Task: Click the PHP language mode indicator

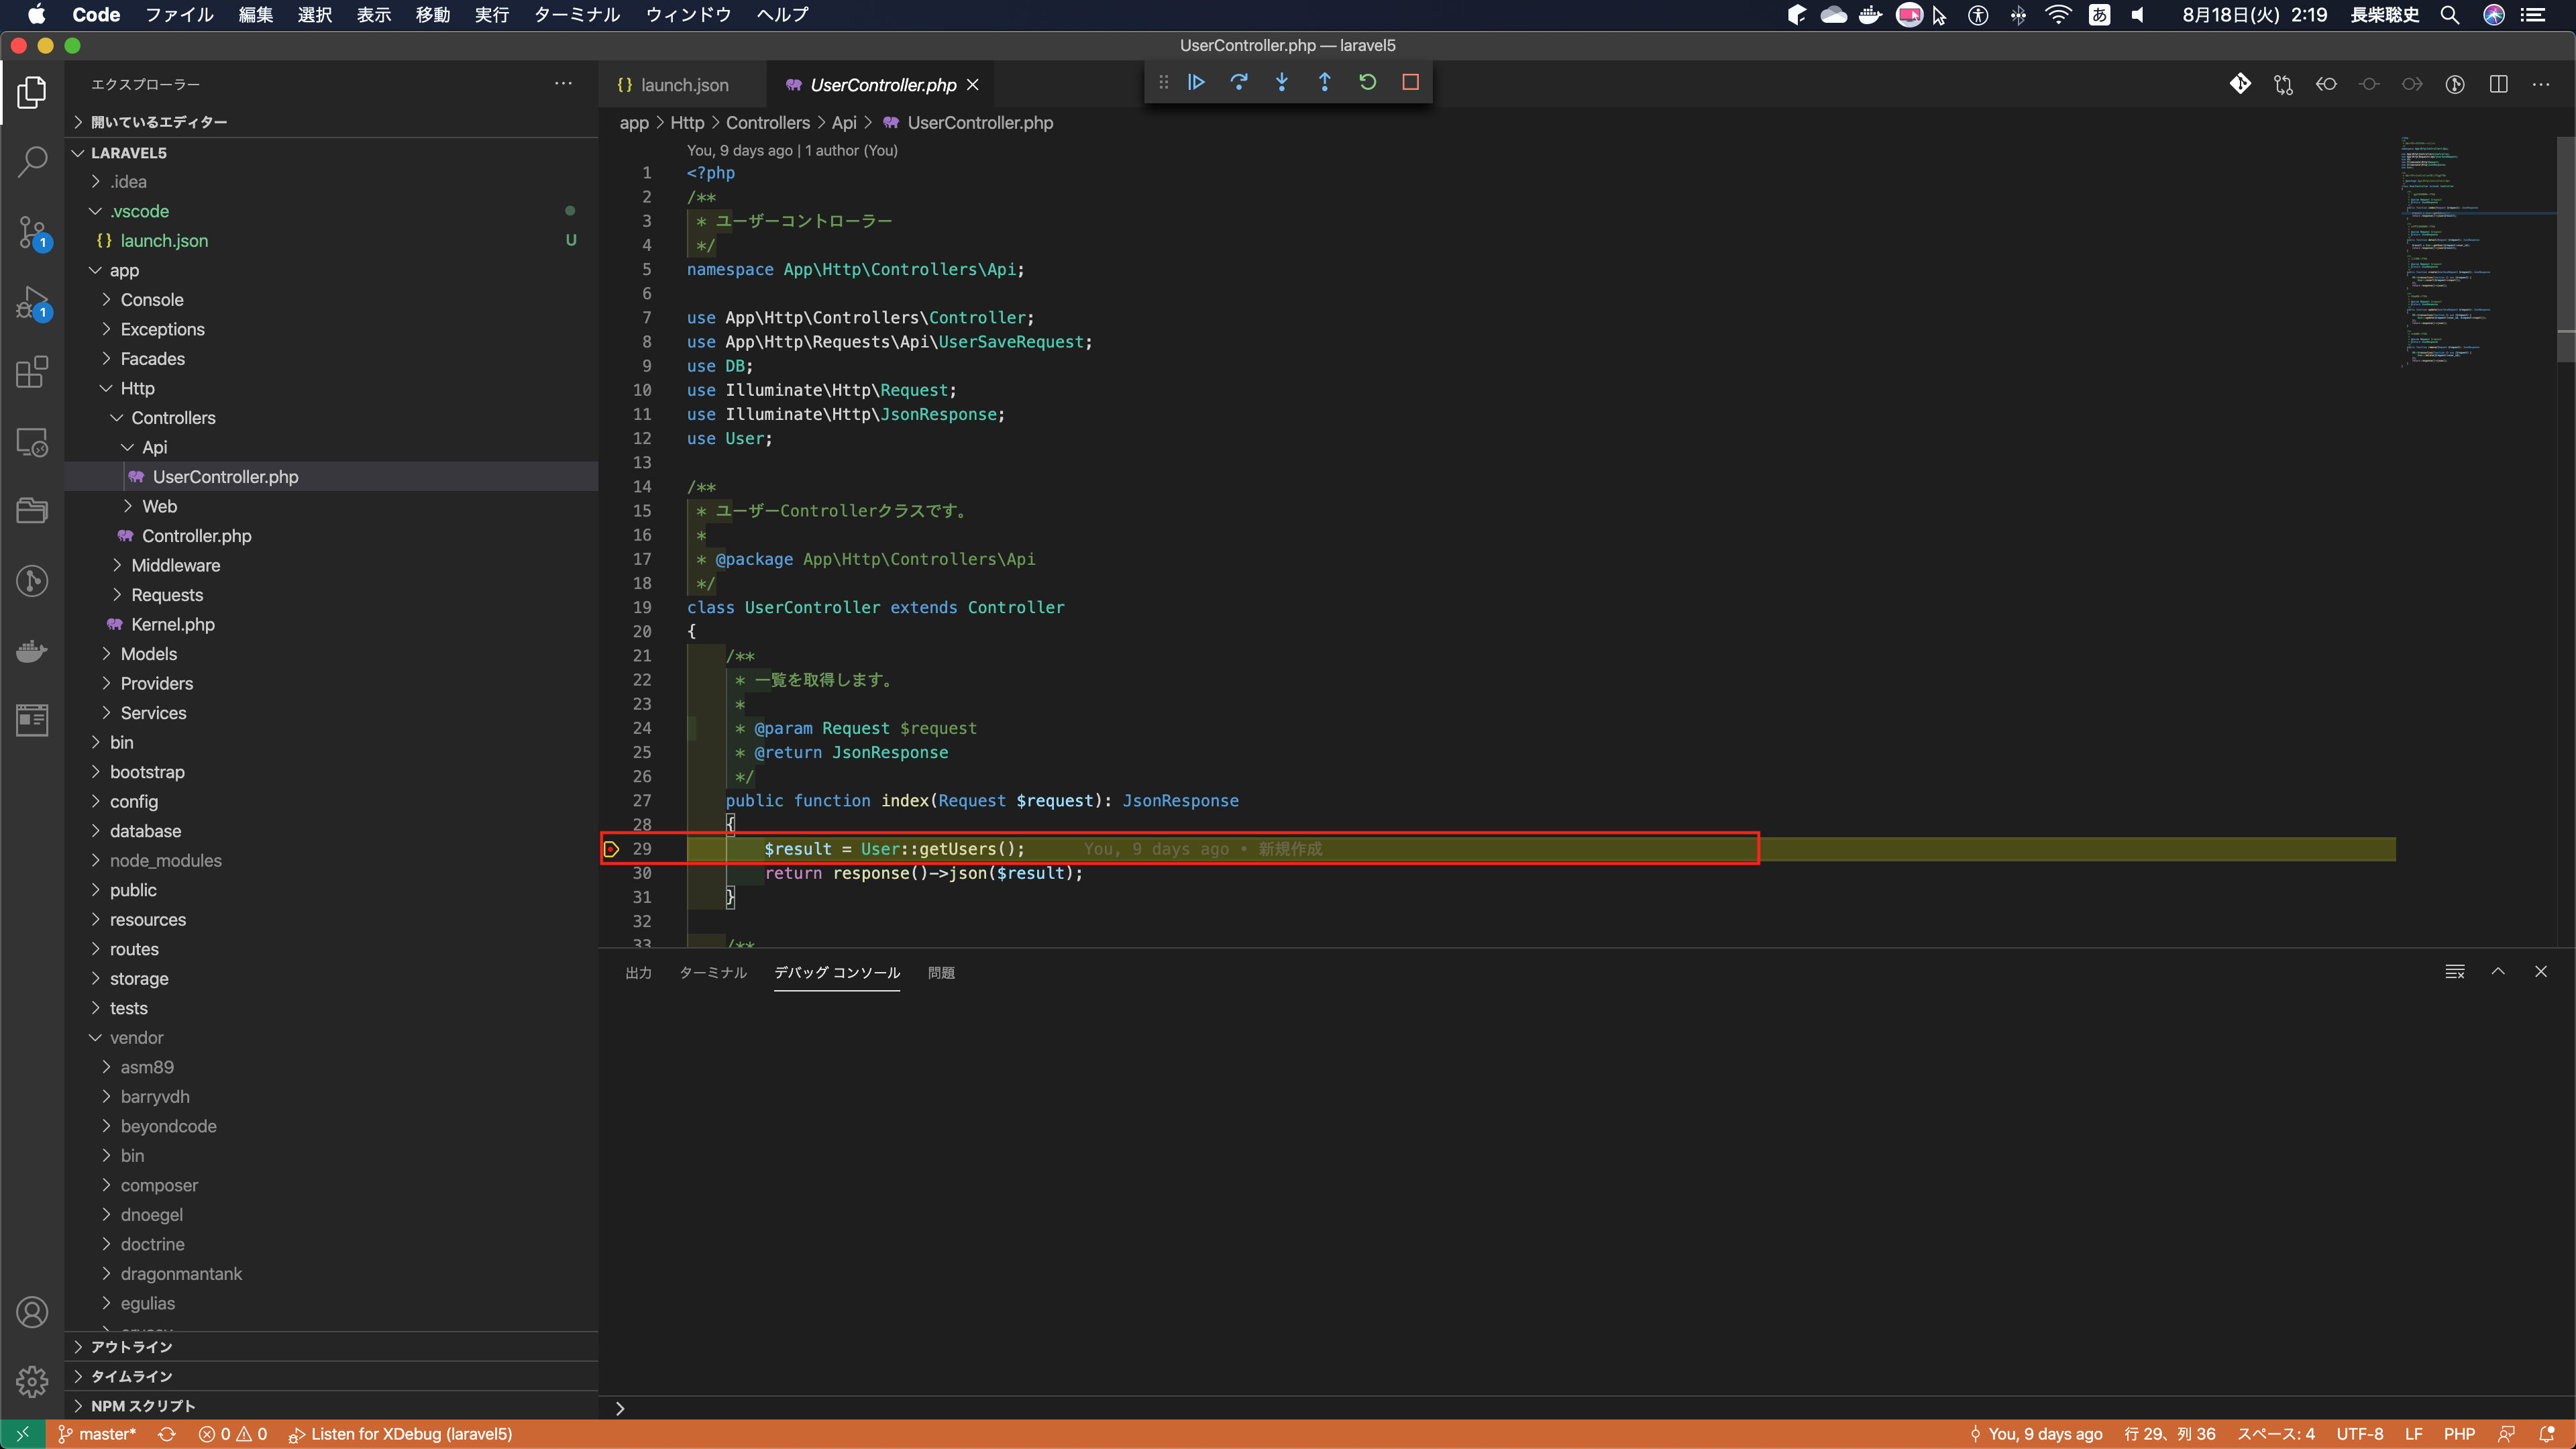Action: tap(2459, 1433)
